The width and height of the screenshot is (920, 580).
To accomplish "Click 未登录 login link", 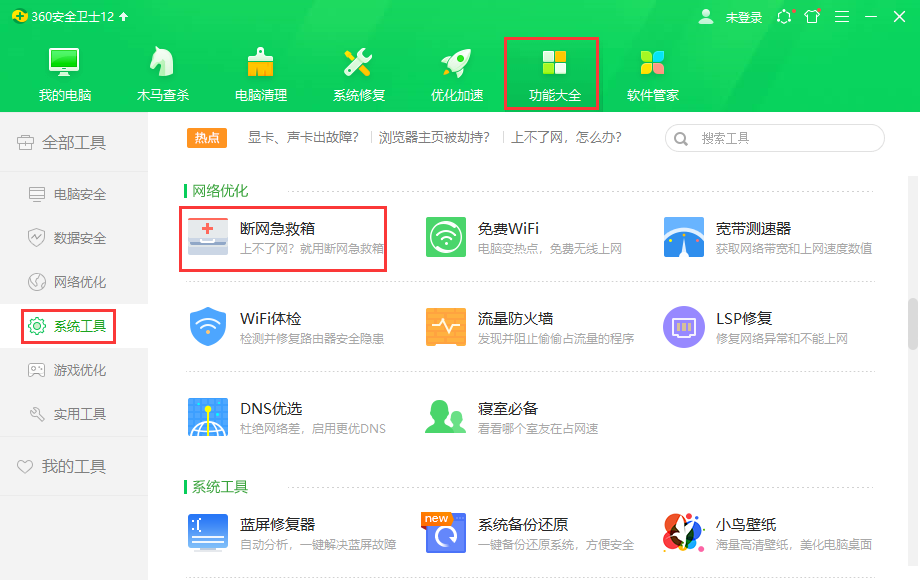I will pyautogui.click(x=743, y=18).
